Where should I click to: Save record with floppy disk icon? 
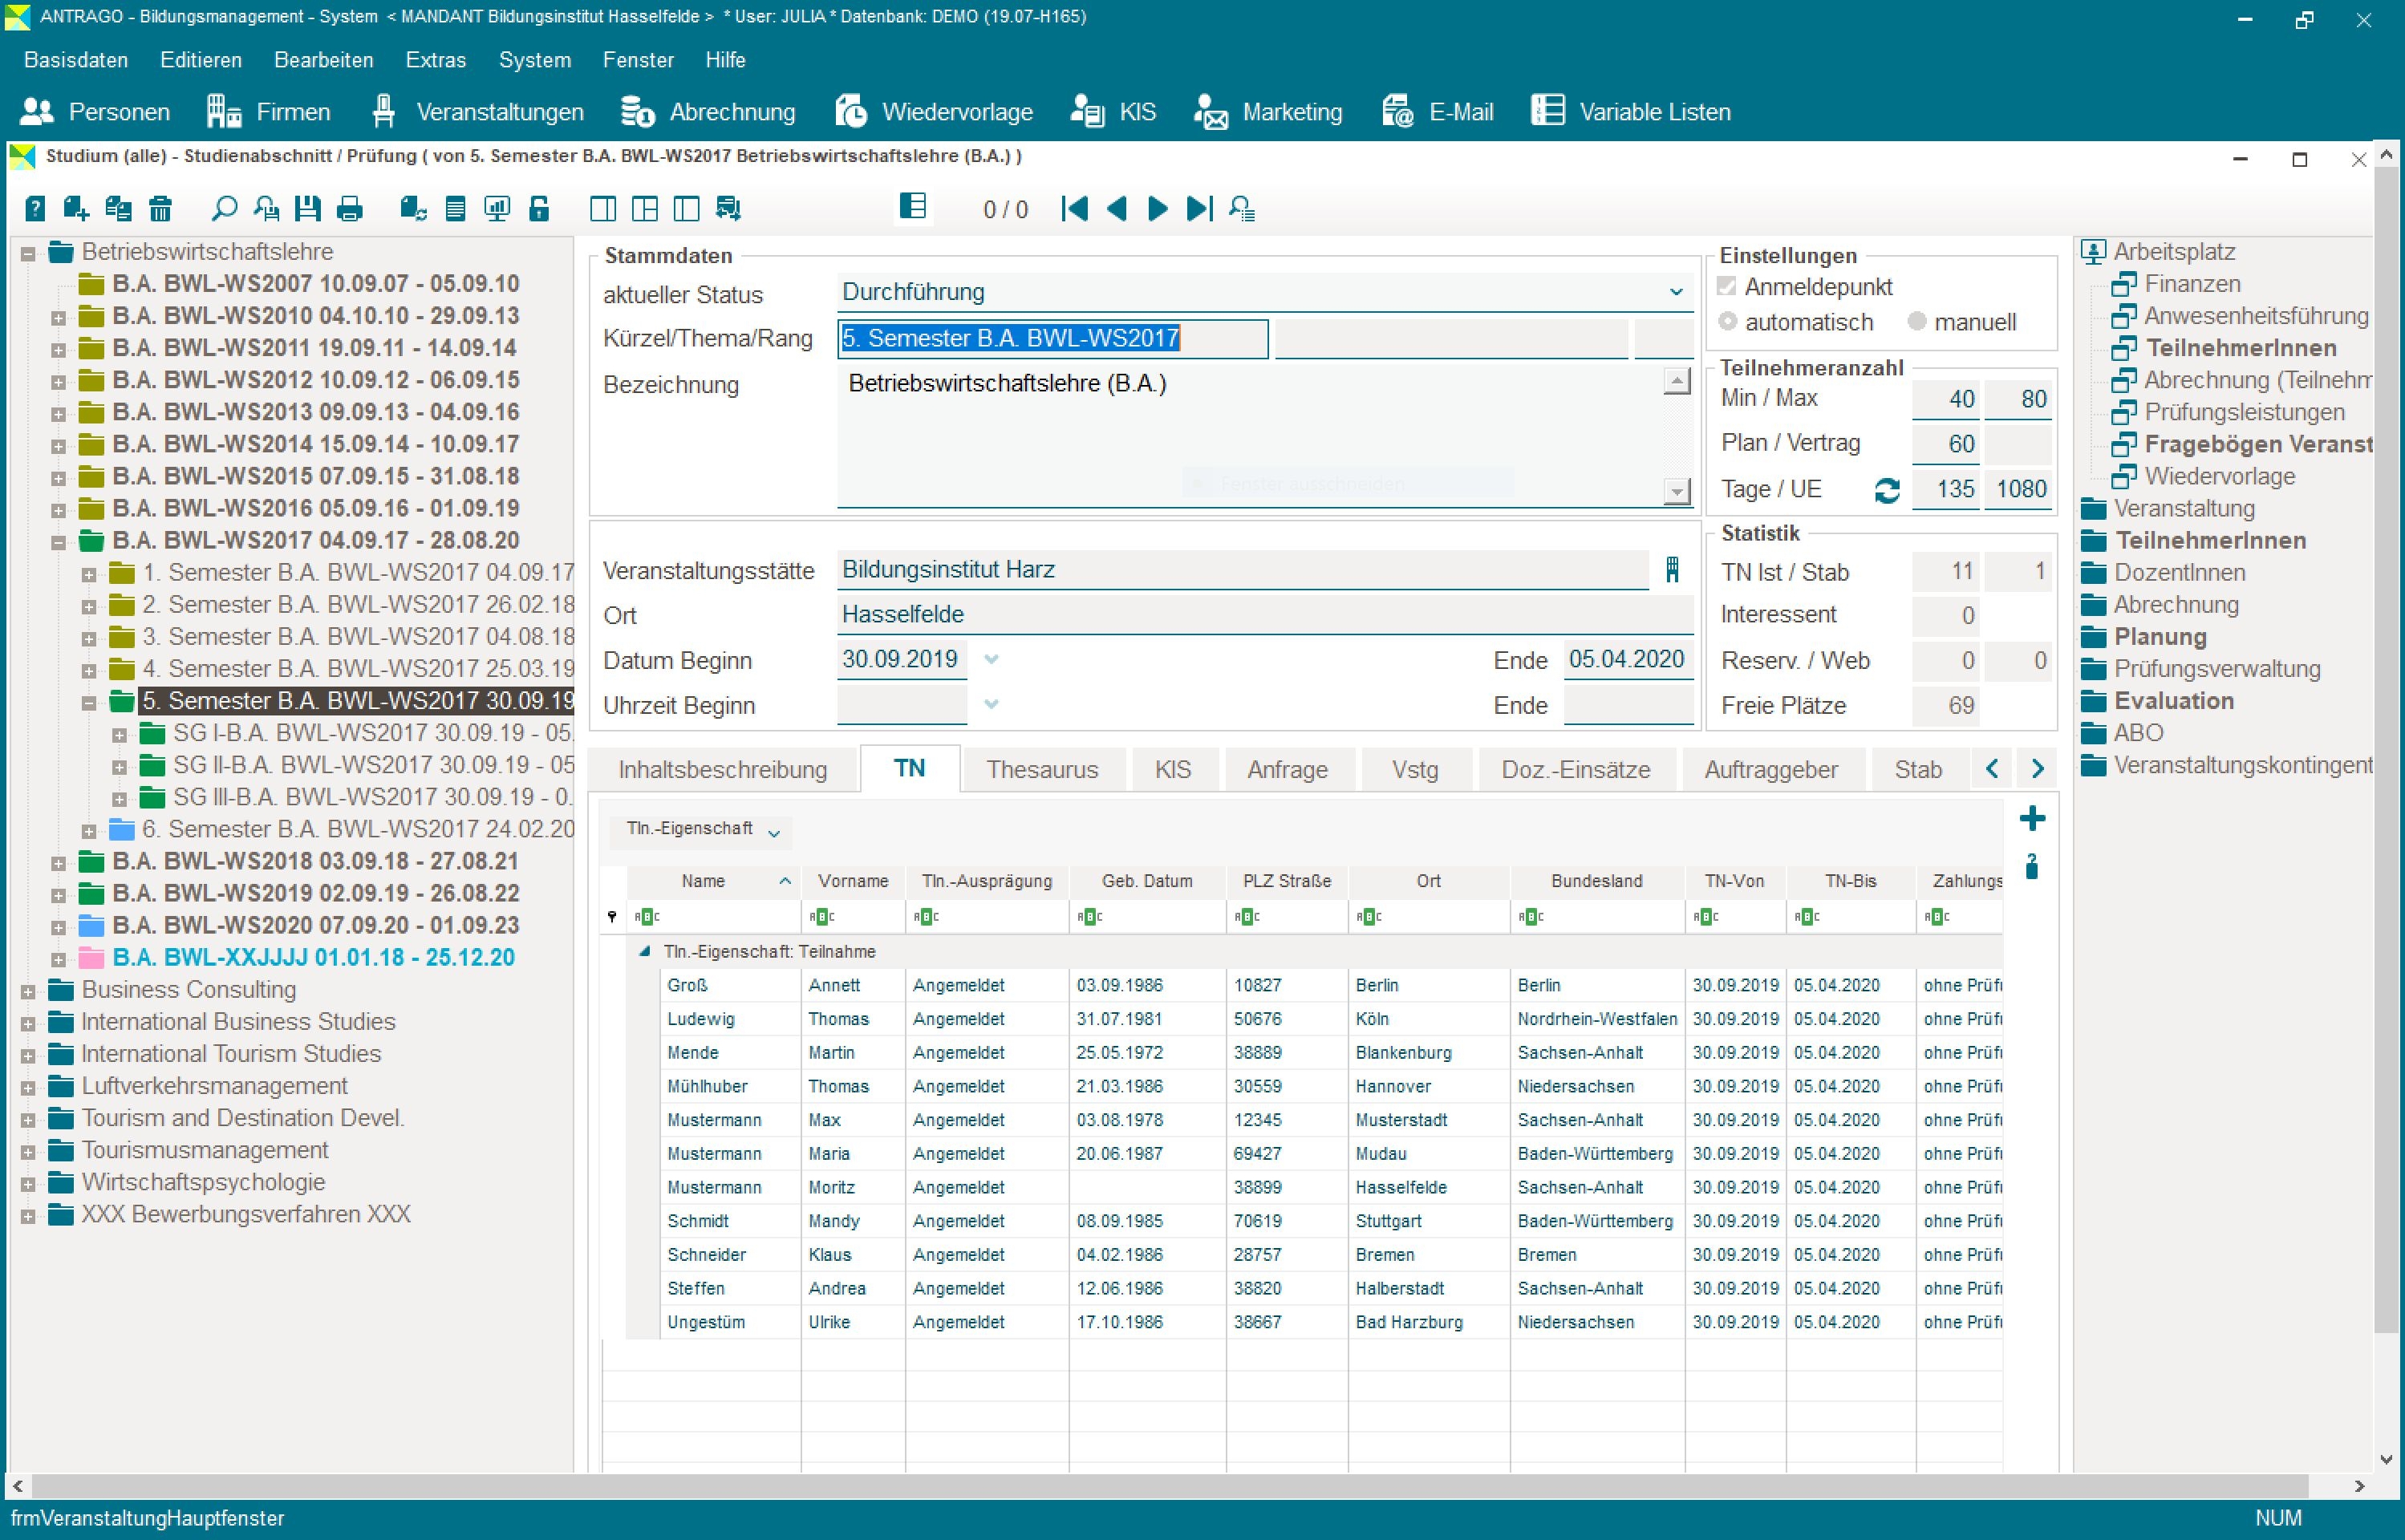tap(308, 209)
